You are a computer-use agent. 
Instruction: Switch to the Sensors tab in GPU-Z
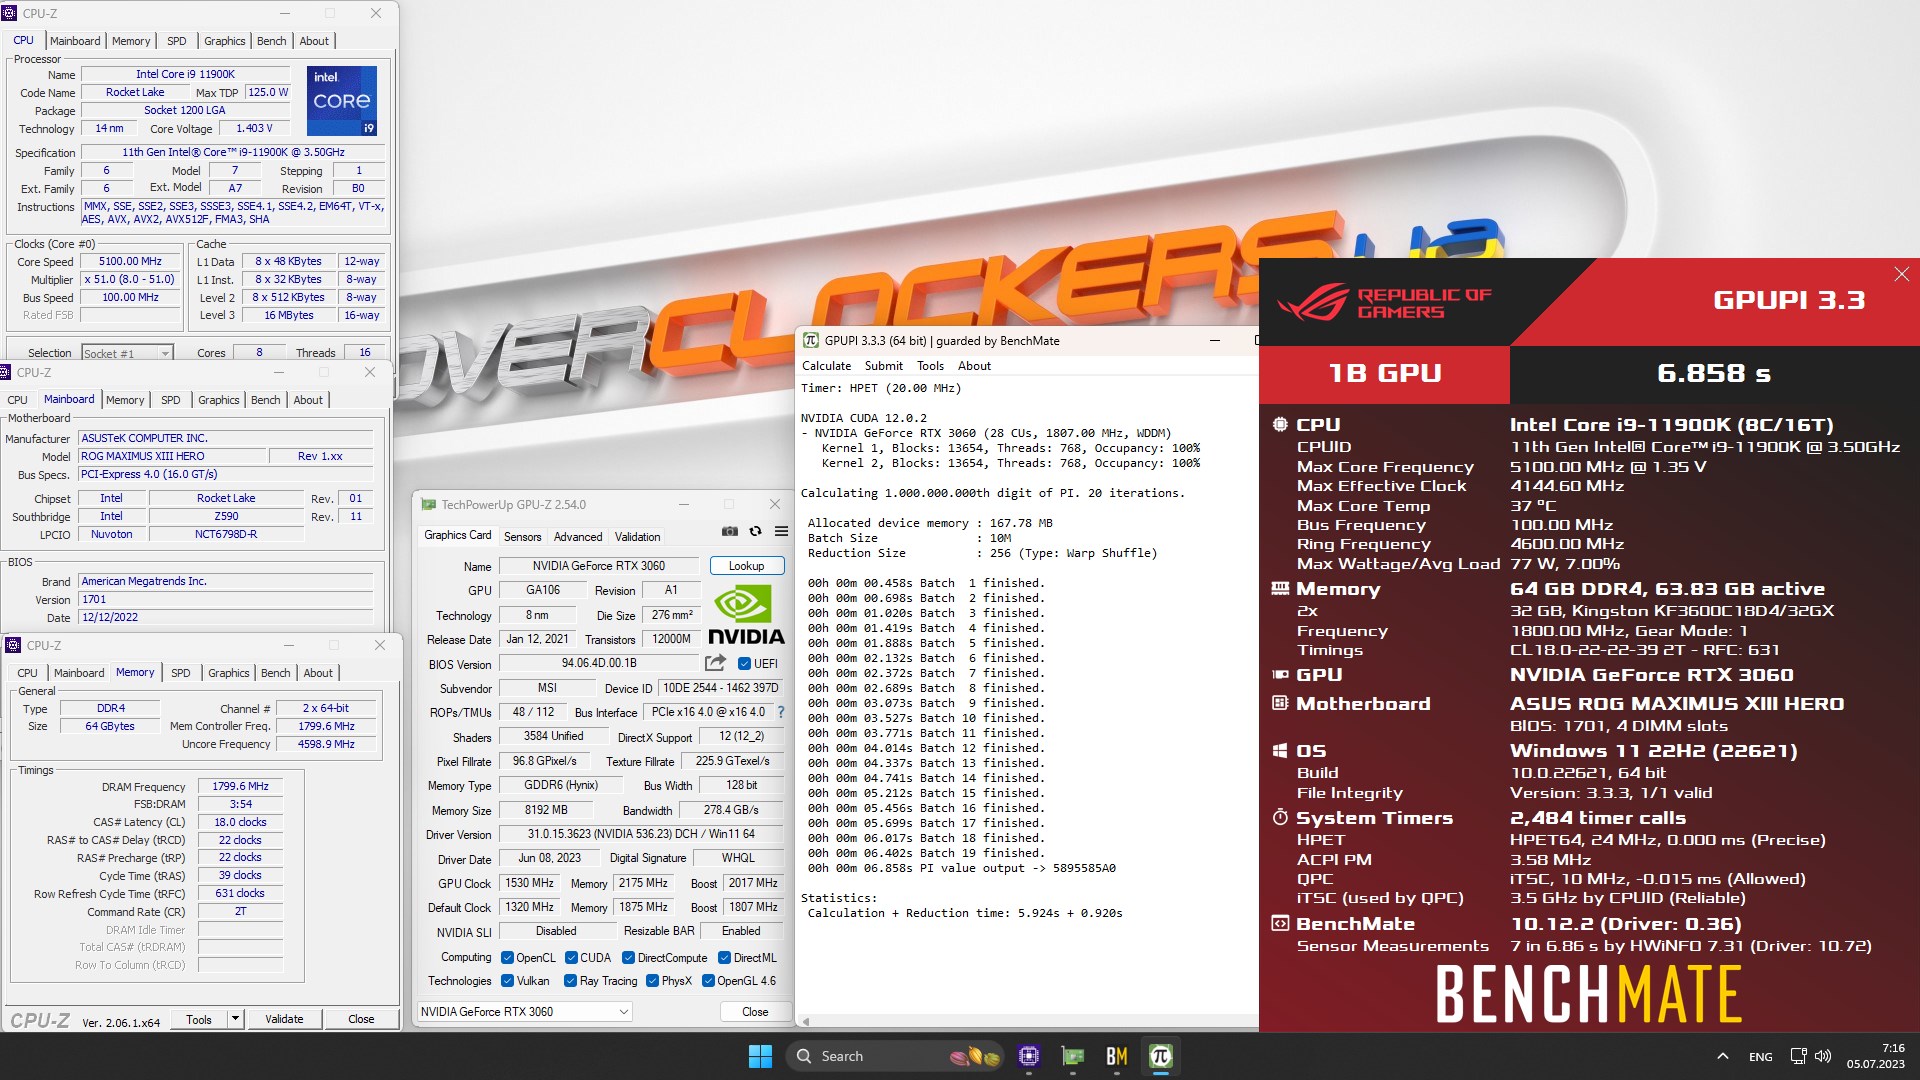pos(522,537)
